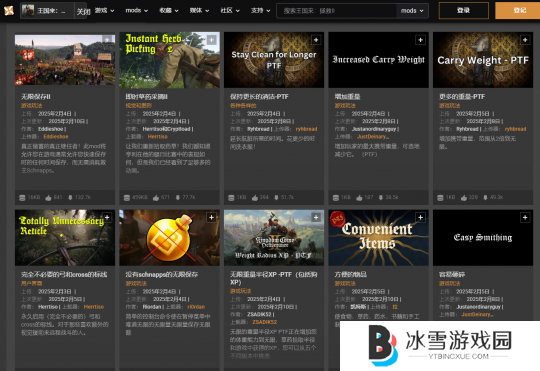Click the ZSADIK52 orange uploader link
The width and height of the screenshot is (540, 371).
[x=264, y=322]
